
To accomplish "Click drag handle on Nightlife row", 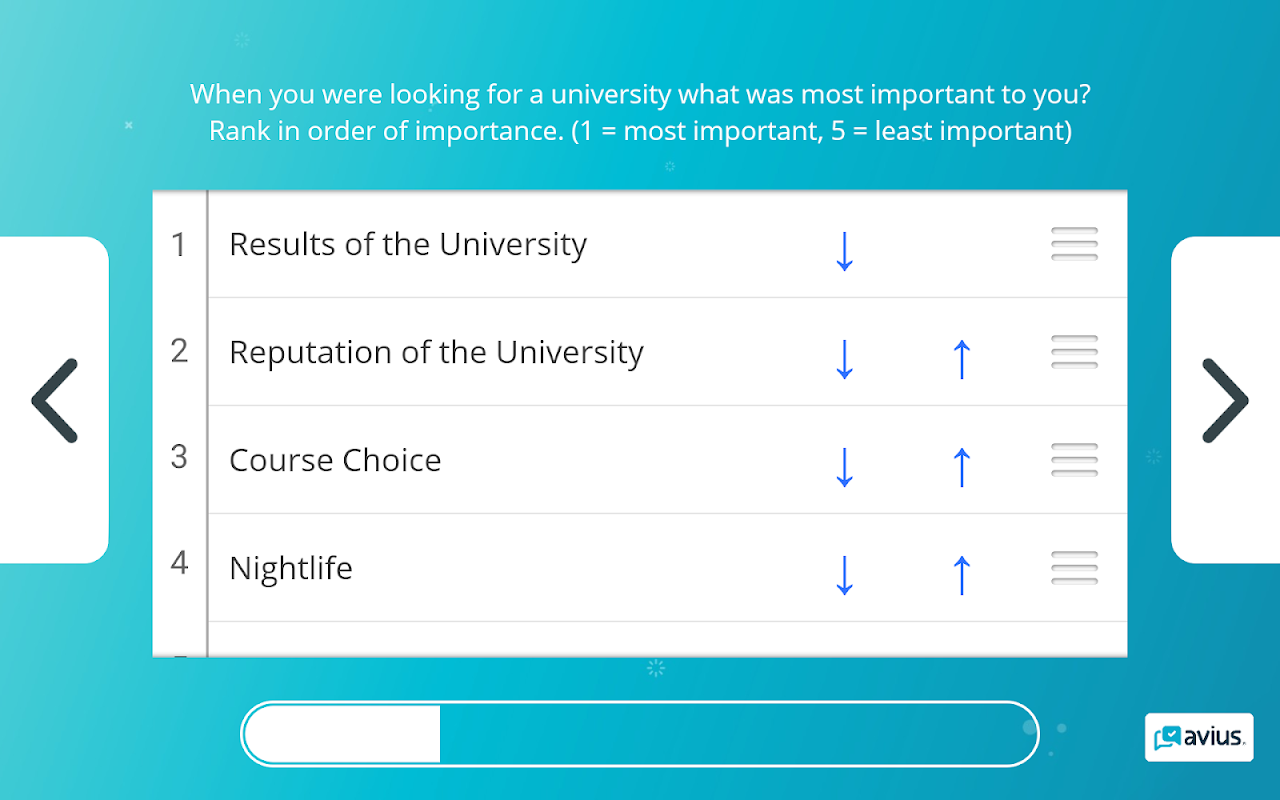I will 1074,568.
